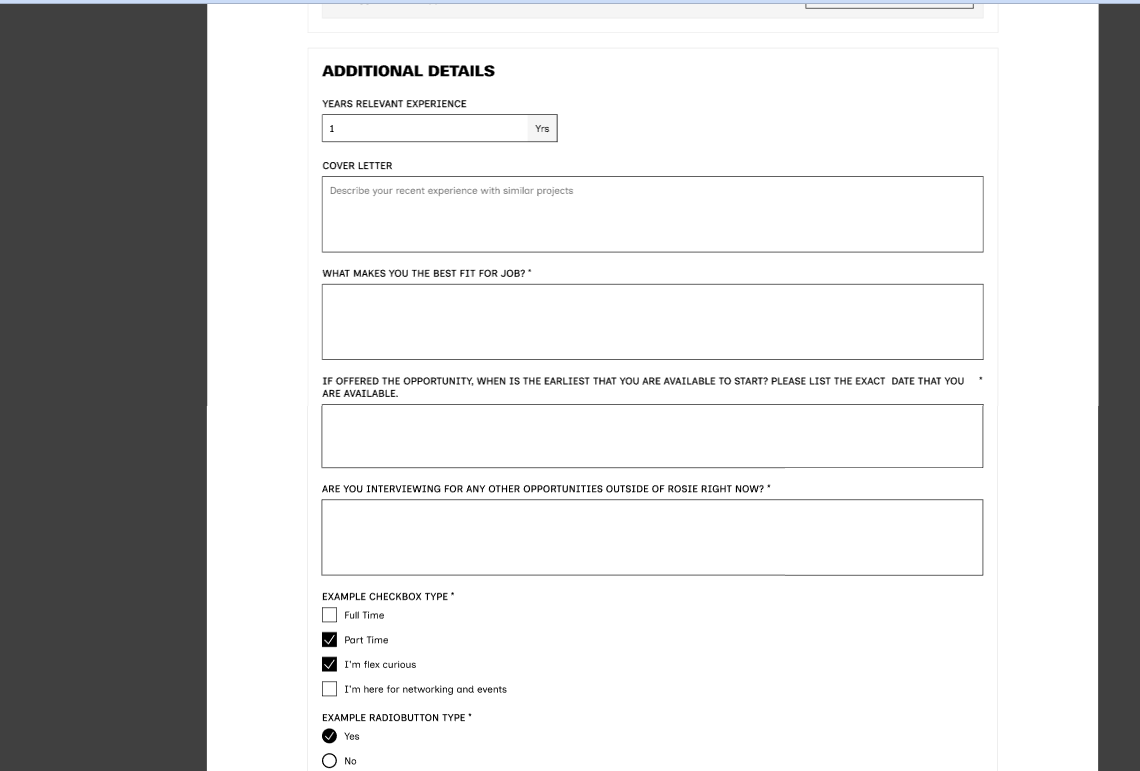Uncheck the I'm flex curious checkbox

(329, 664)
